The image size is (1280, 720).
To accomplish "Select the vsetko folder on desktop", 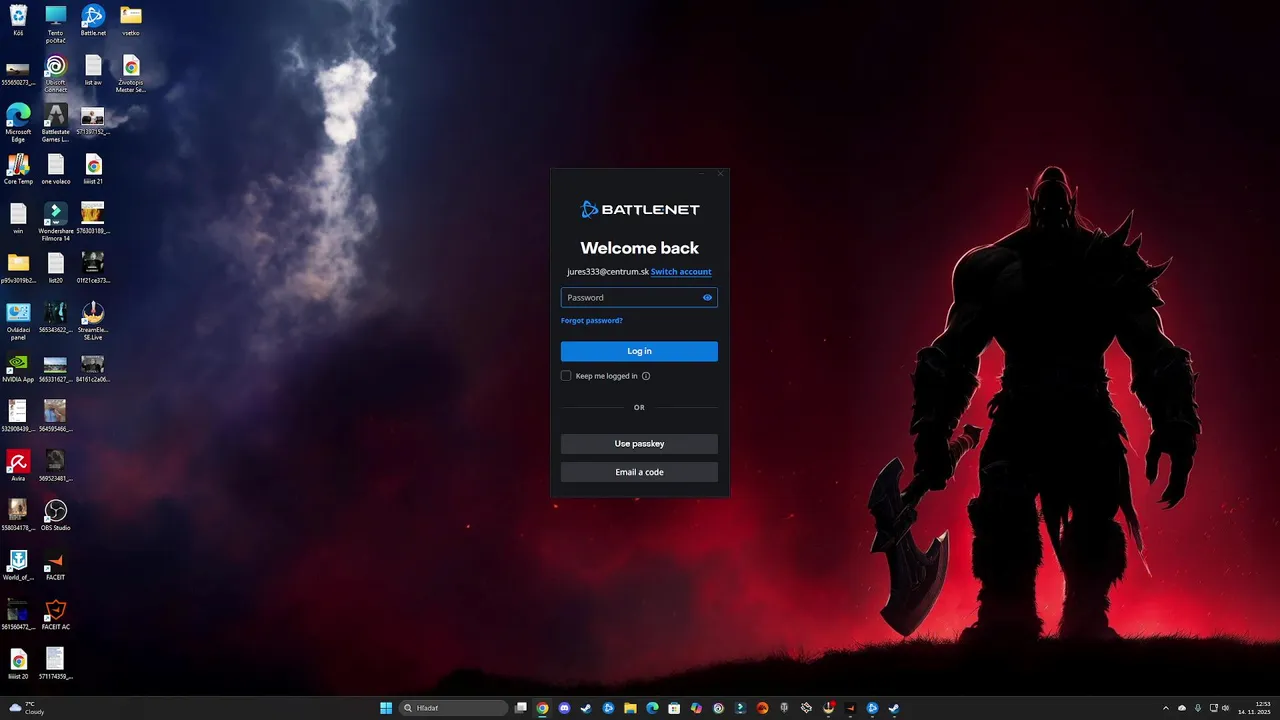I will coord(130,20).
